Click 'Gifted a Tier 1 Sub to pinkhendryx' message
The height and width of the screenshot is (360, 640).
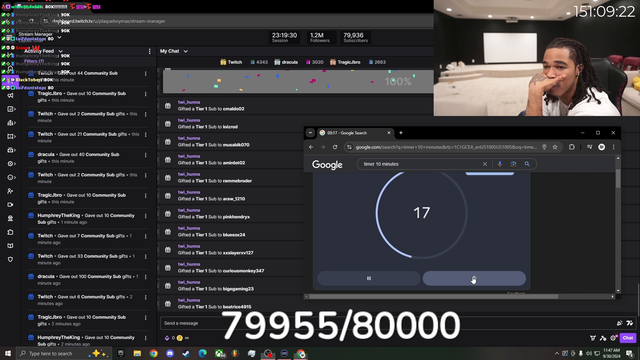pos(213,217)
